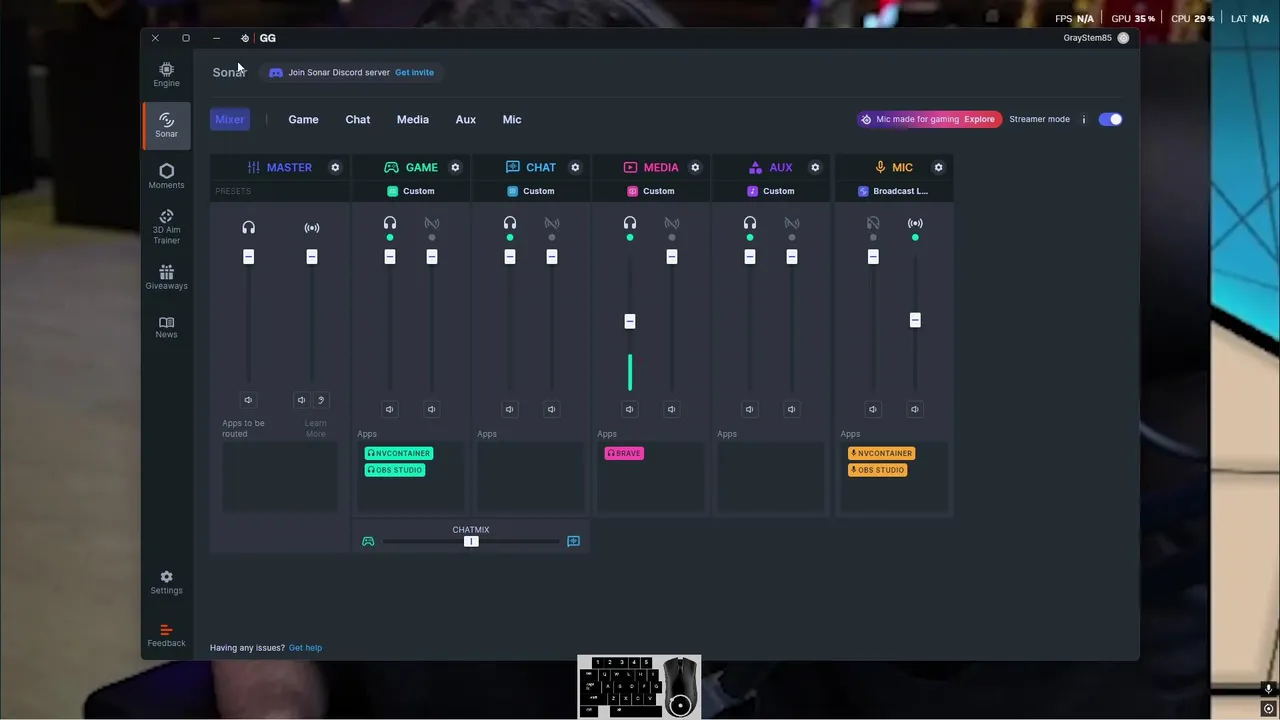Open Master channel gear settings
The height and width of the screenshot is (720, 1280).
335,167
